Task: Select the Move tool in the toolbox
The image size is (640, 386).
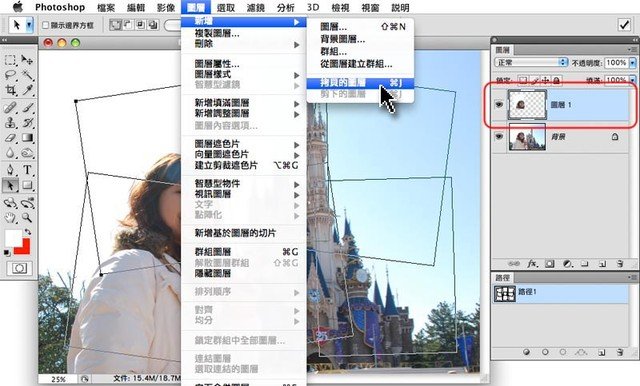Action: (x=27, y=60)
